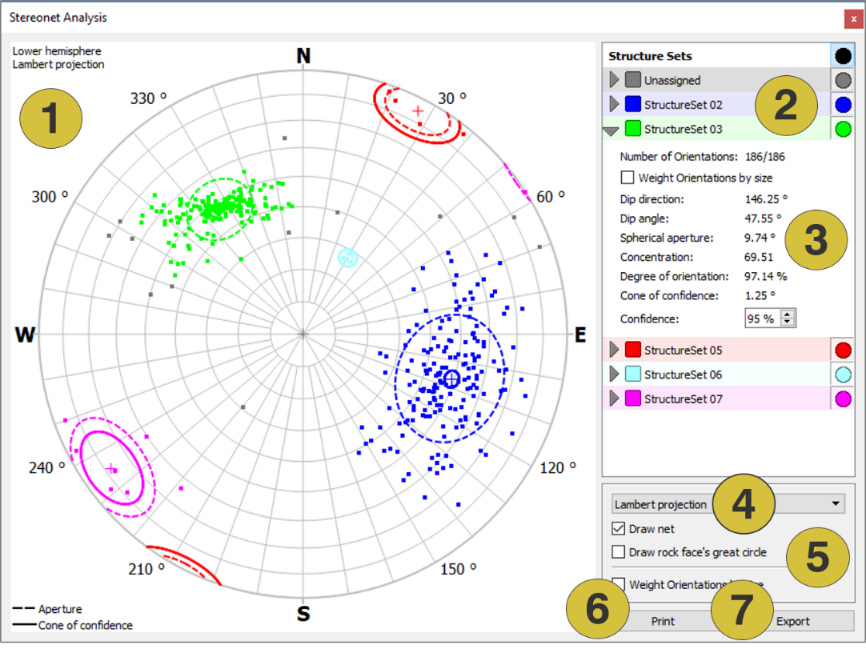Click the Export button
The height and width of the screenshot is (661, 866).
tap(793, 621)
